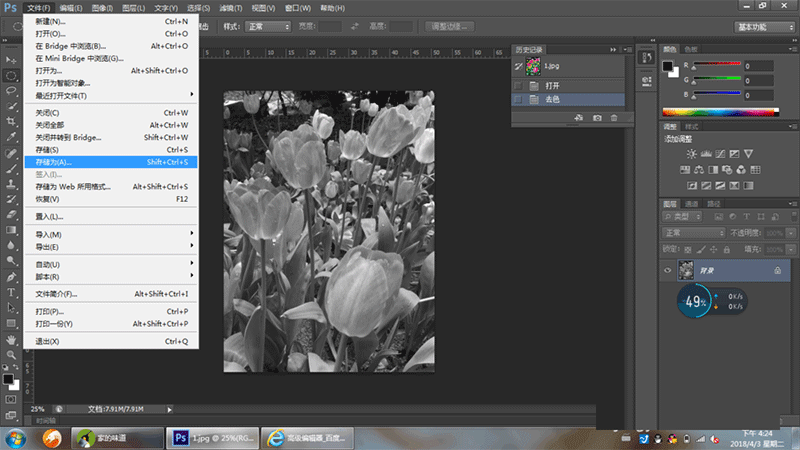This screenshot has width=800, height=450.
Task: Delete history state with trash icon
Action: [614, 118]
